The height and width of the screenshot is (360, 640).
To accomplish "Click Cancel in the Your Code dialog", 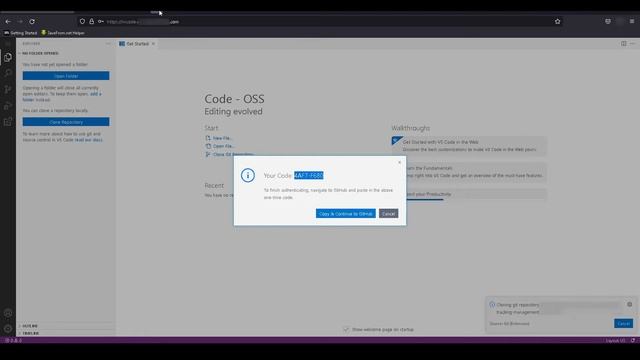I will 389,213.
